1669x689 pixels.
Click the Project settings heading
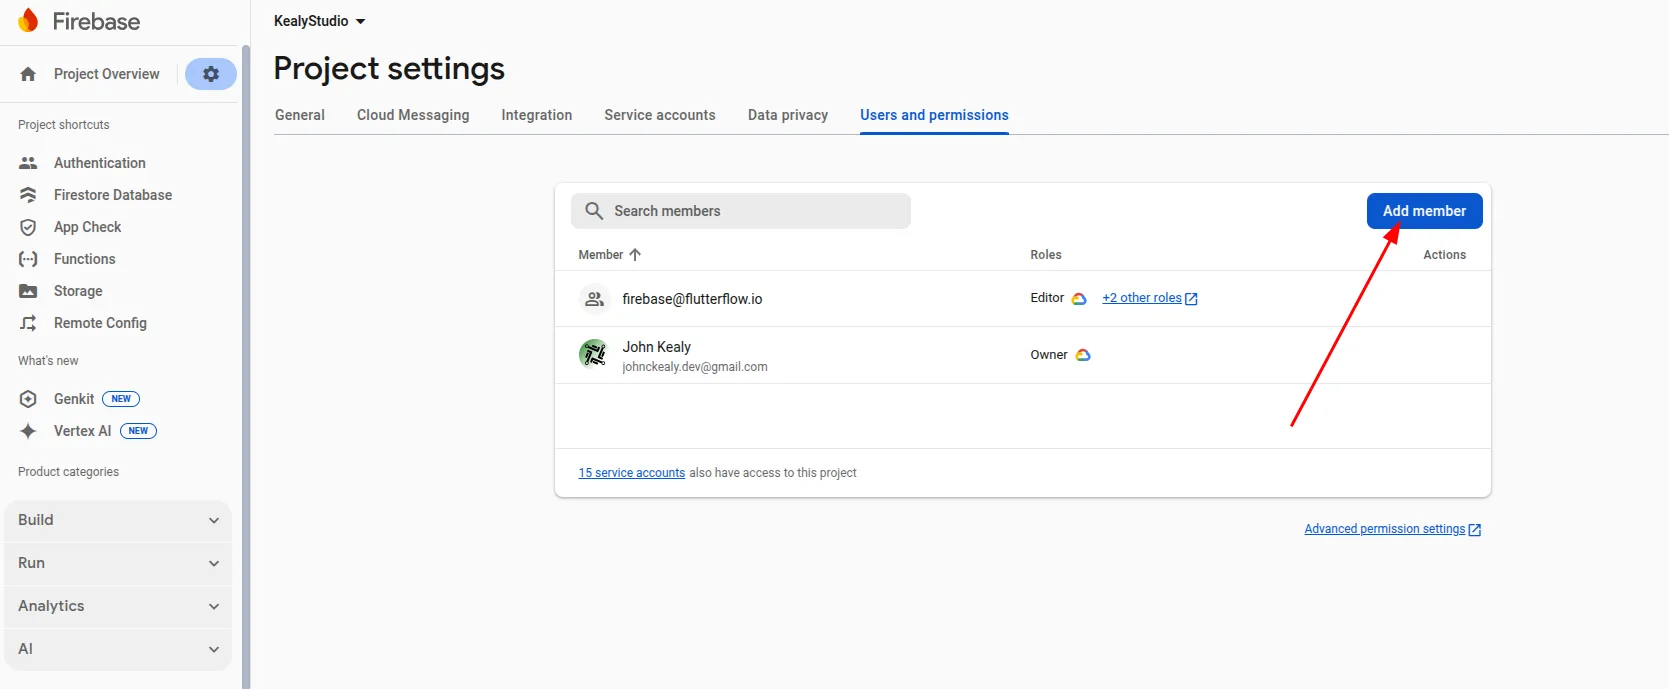tap(389, 68)
